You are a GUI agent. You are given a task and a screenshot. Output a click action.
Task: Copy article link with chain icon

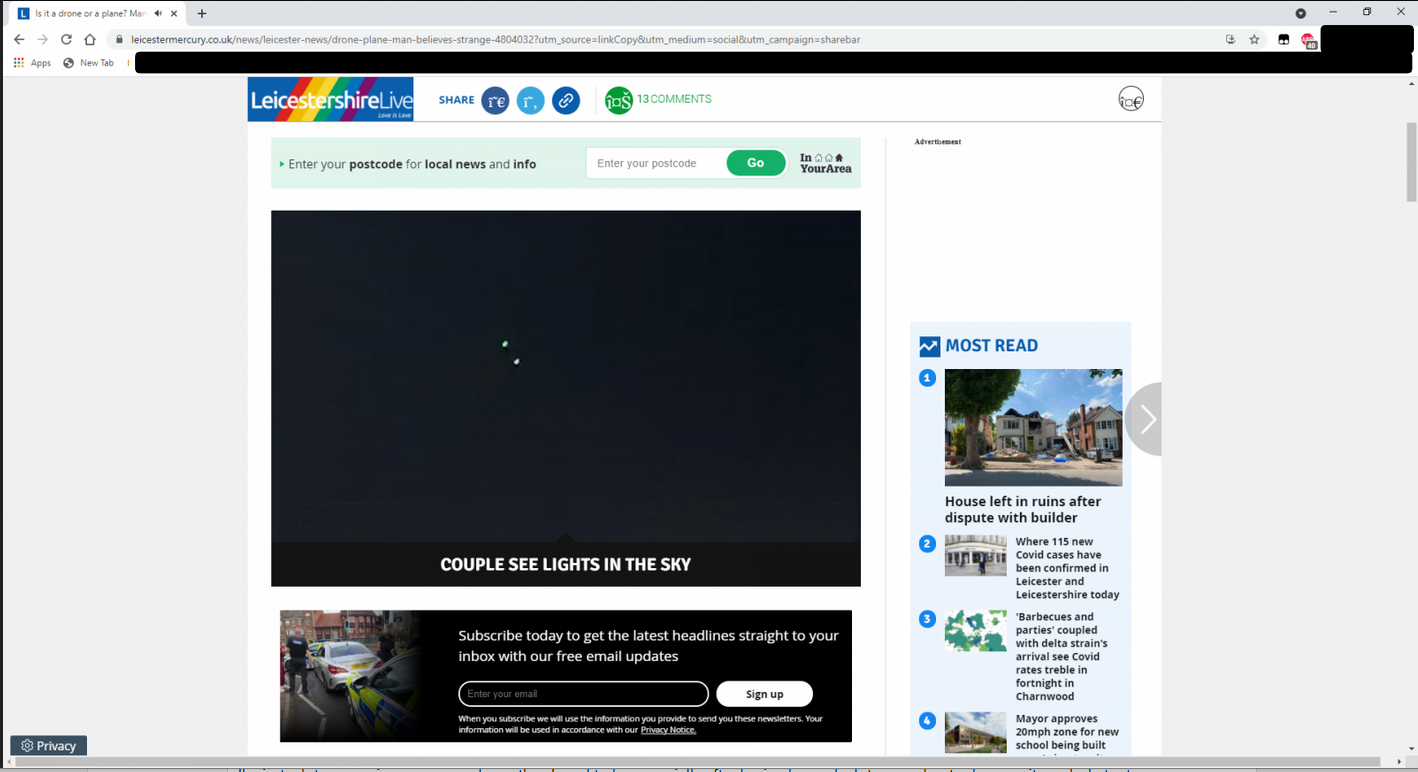point(566,100)
